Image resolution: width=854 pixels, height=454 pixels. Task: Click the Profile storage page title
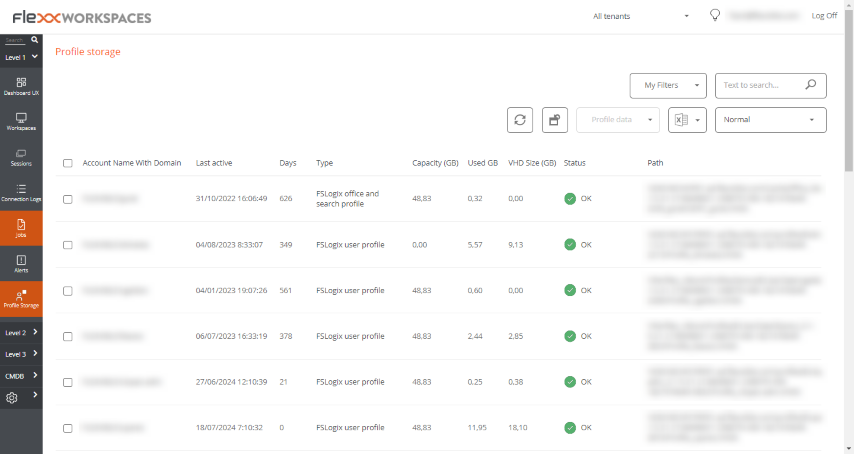(x=88, y=52)
